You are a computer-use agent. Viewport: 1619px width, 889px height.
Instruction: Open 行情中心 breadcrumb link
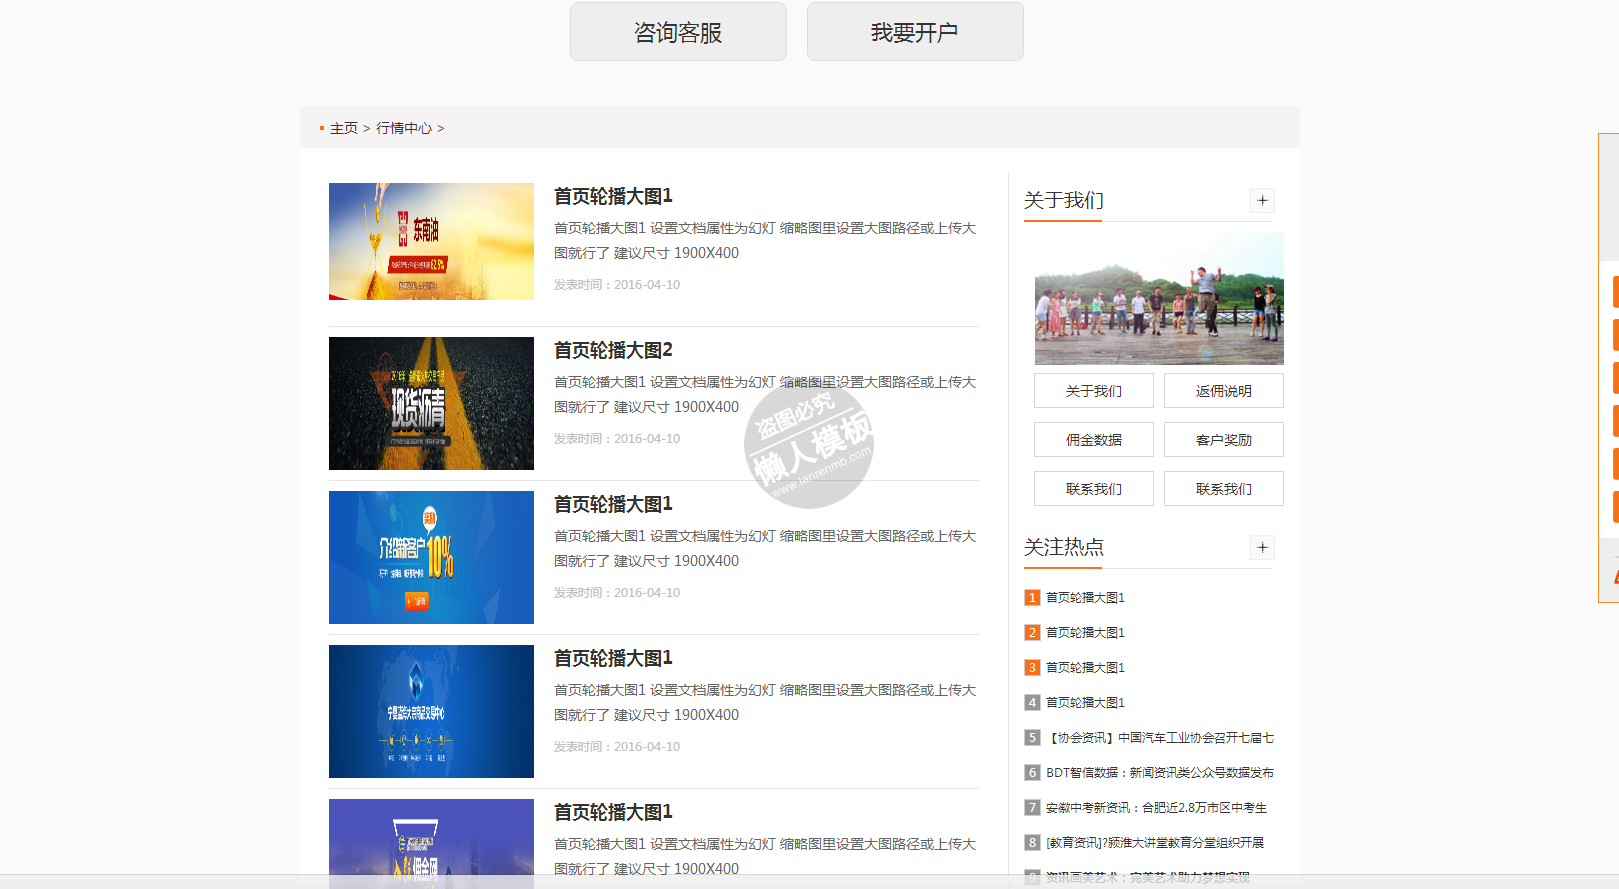pos(404,128)
